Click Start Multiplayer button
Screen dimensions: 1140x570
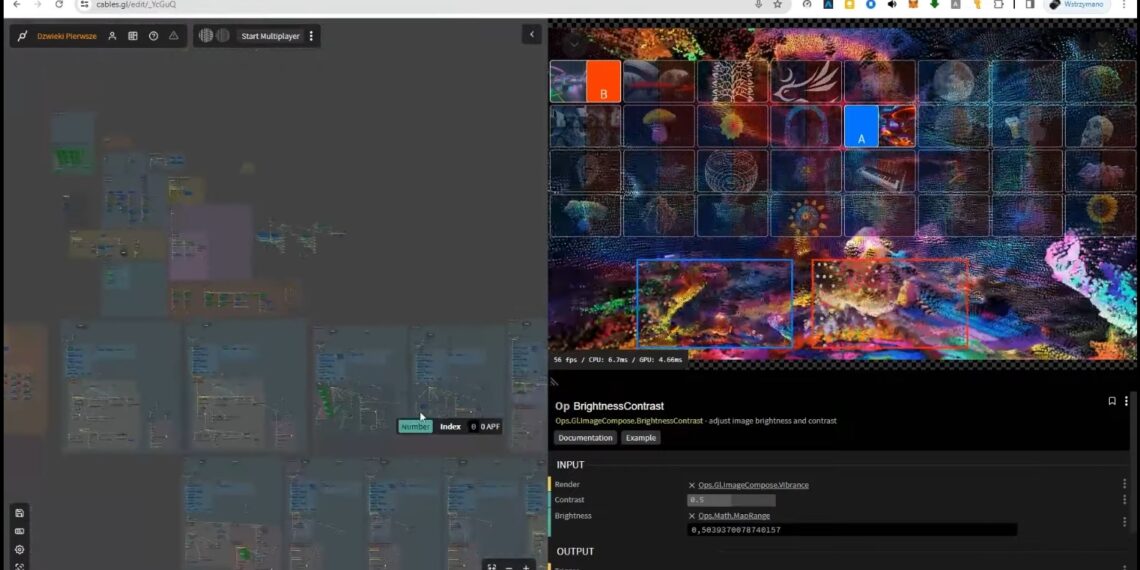pos(270,36)
